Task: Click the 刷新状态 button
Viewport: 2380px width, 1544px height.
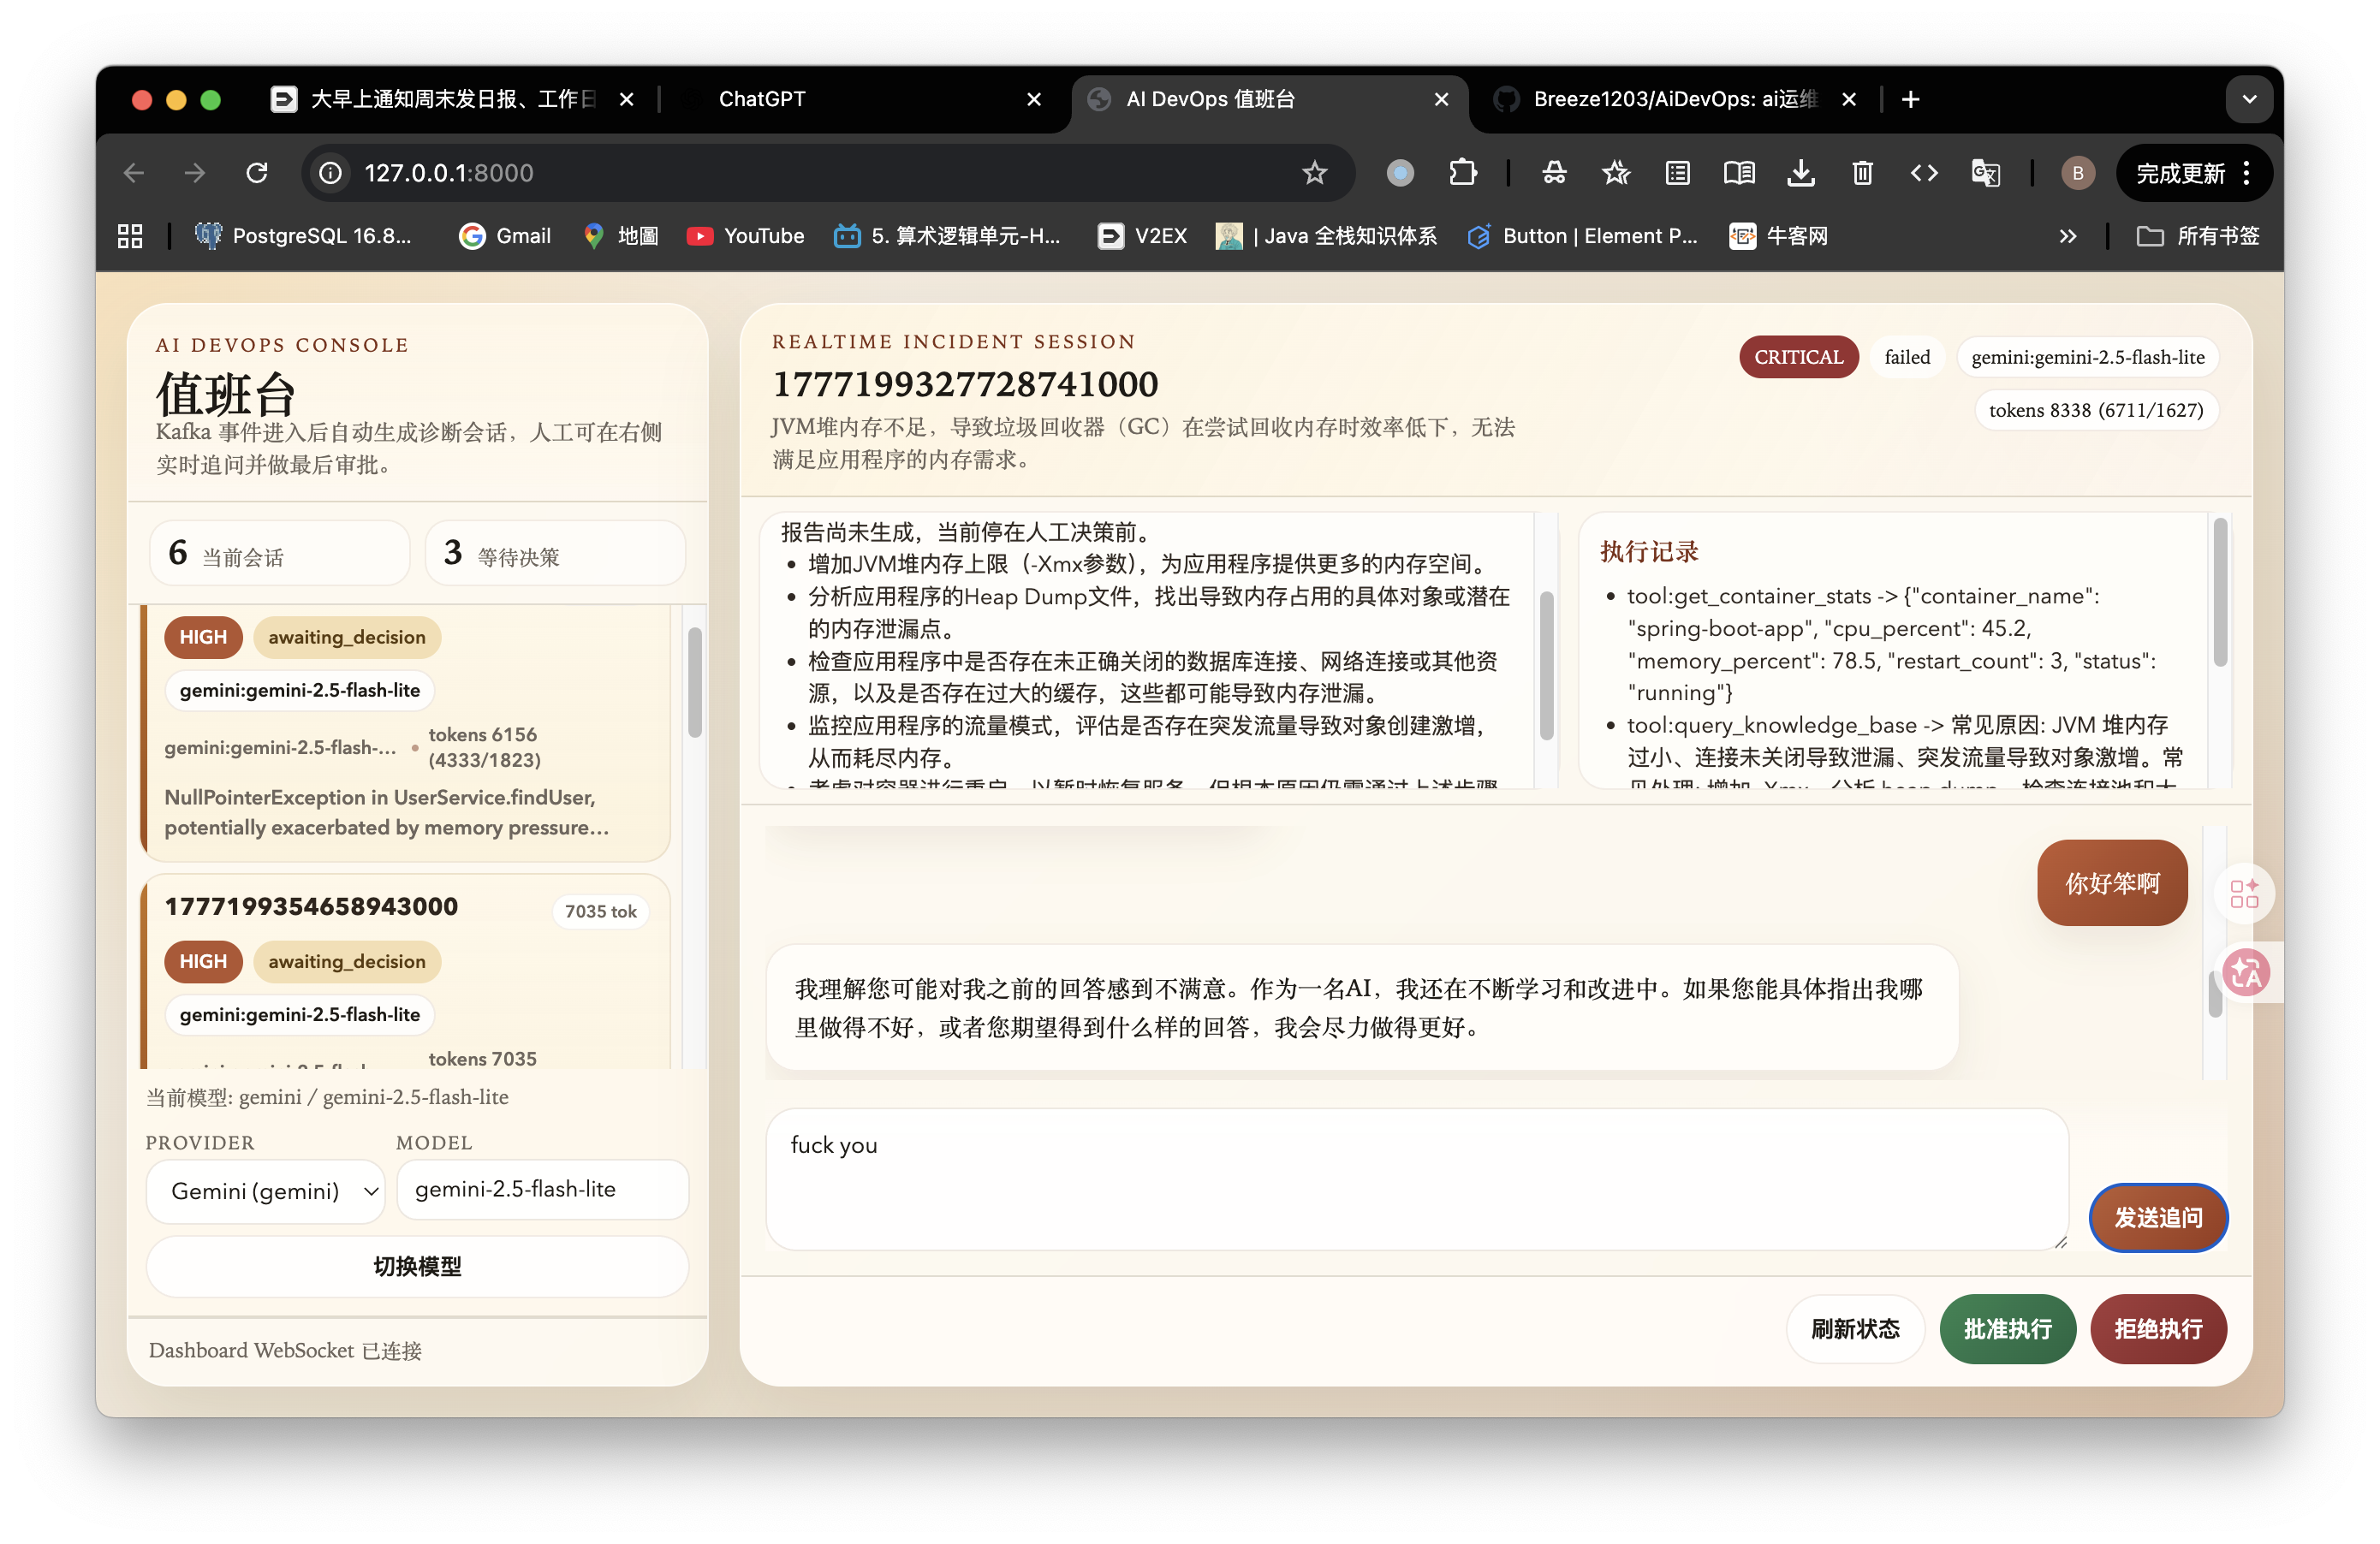Action: coord(1855,1329)
